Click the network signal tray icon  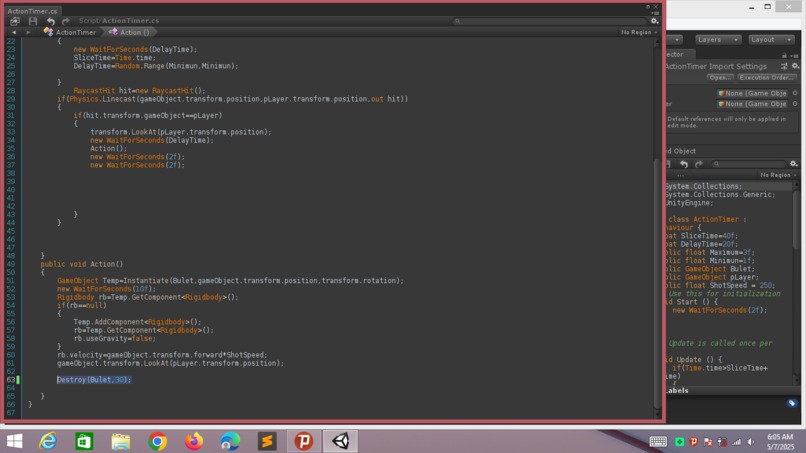pyautogui.click(x=737, y=442)
